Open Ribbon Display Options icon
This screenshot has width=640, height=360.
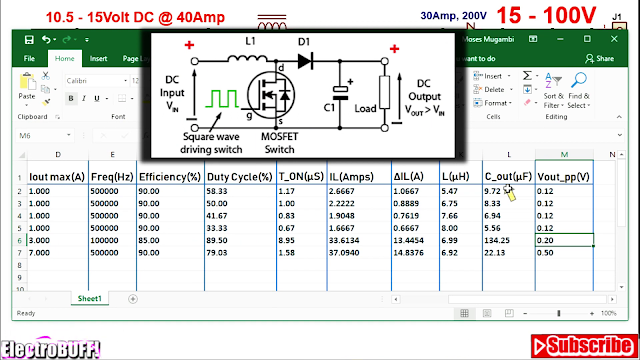533,39
